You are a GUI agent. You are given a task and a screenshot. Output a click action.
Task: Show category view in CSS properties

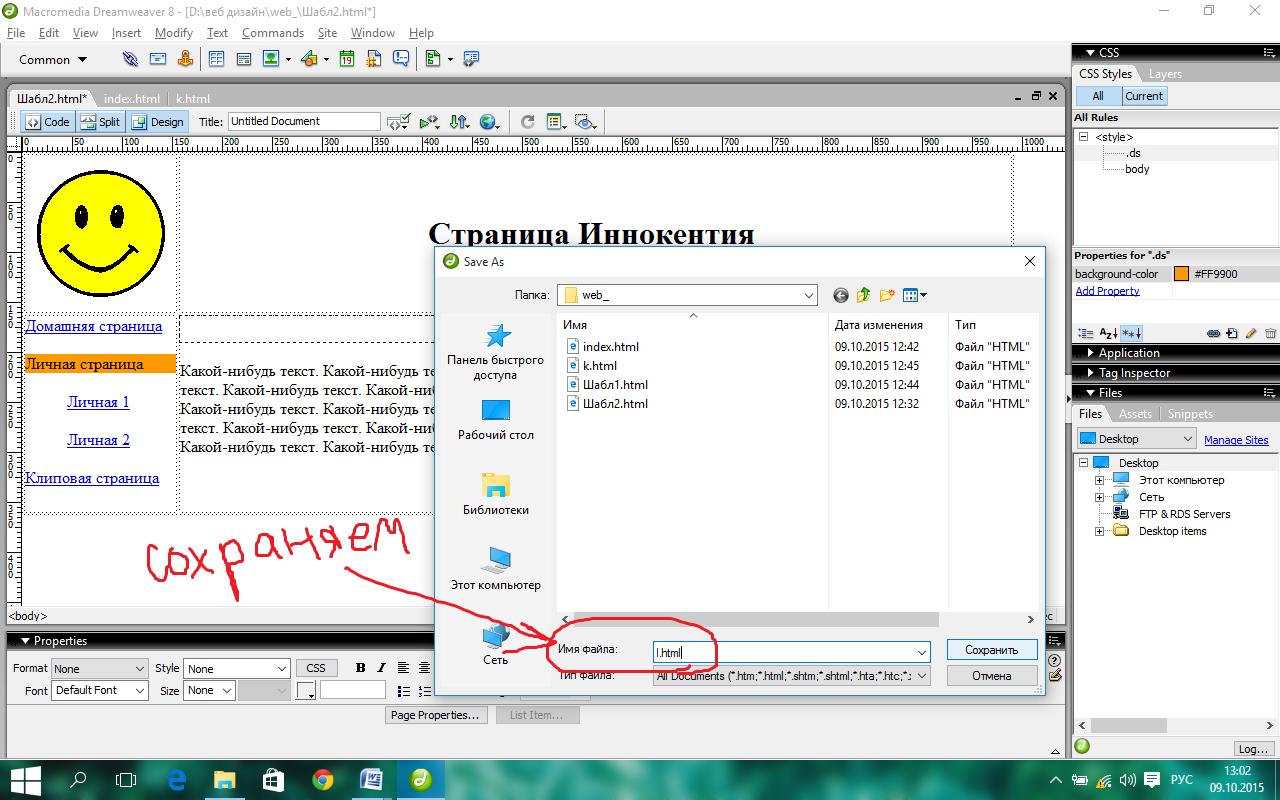tap(1085, 333)
